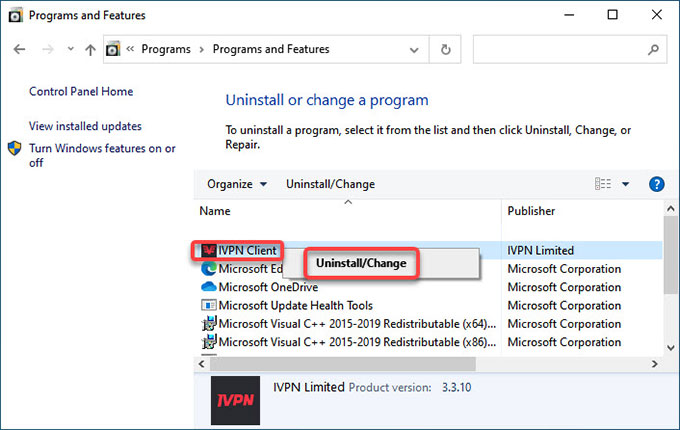
Task: Open the recent locations dropdown chevron
Action: (71, 49)
